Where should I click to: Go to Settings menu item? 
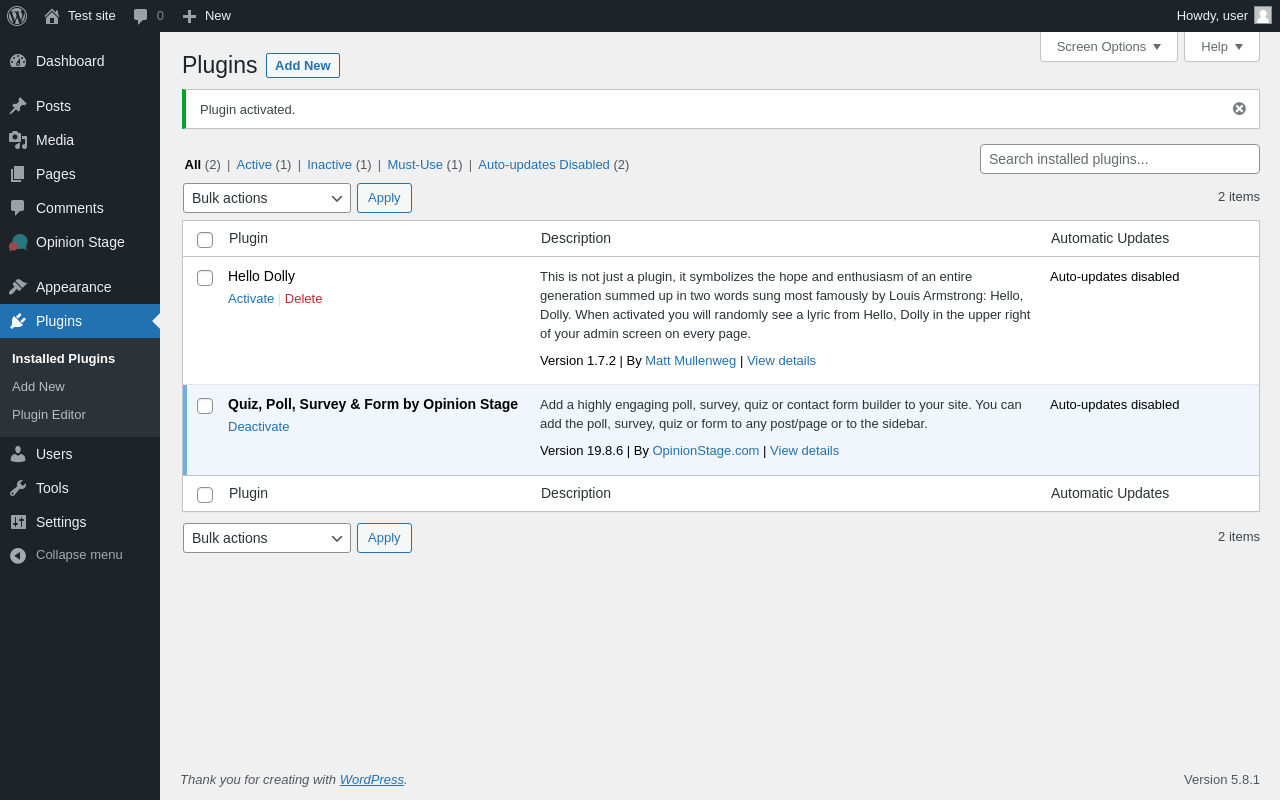point(80,522)
